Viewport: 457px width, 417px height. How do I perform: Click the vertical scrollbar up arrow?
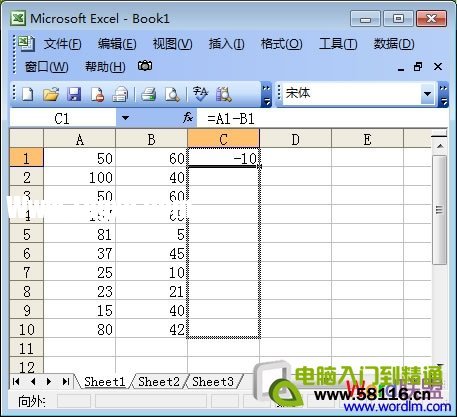(440, 146)
